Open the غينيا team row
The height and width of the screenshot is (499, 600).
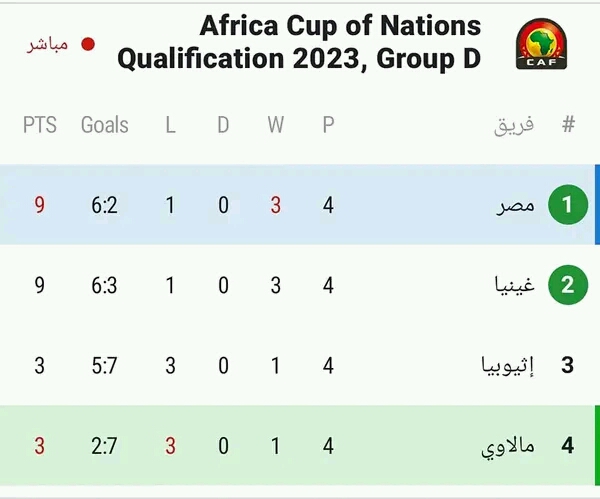pos(298,285)
